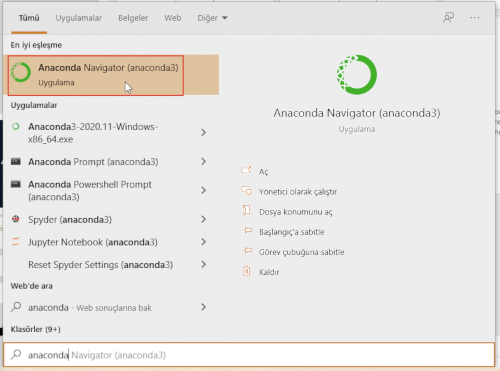Click Kaldır to uninstall

pyautogui.click(x=269, y=272)
